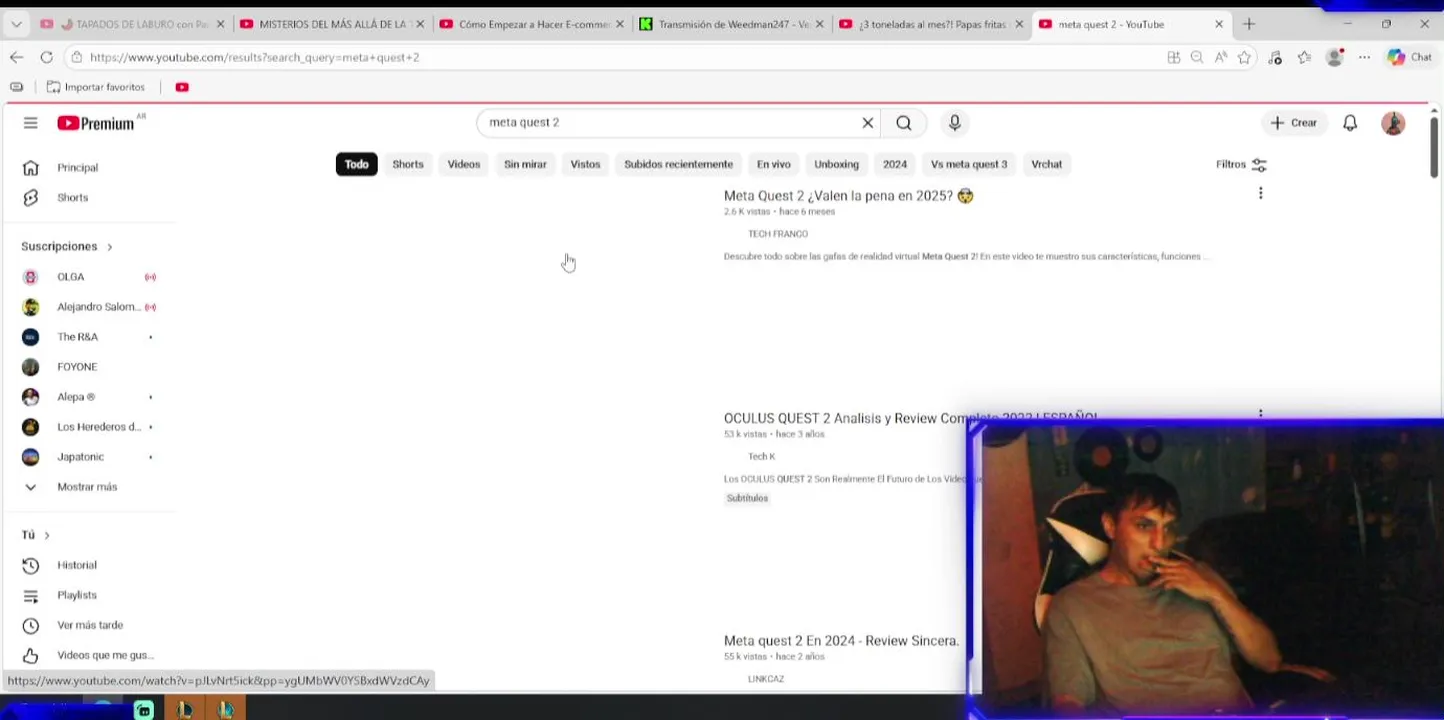Open Edge settings and more ellipsis
Screen dimensions: 1444x720
[1364, 57]
